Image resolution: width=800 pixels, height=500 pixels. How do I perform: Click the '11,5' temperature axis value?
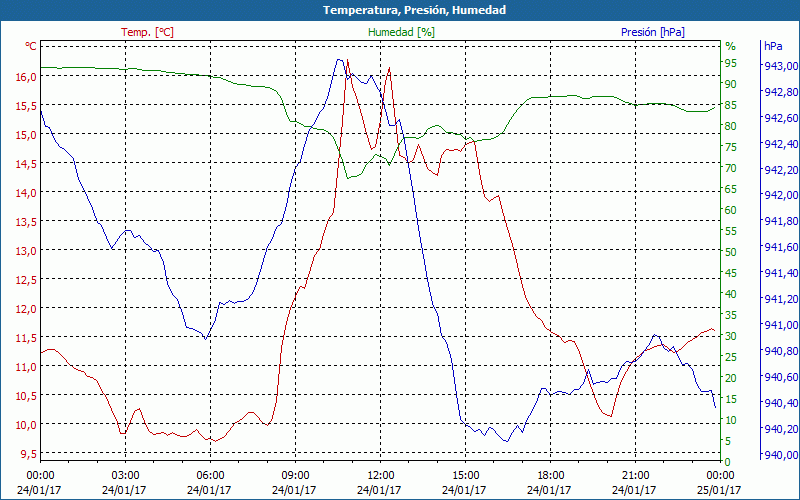27,338
